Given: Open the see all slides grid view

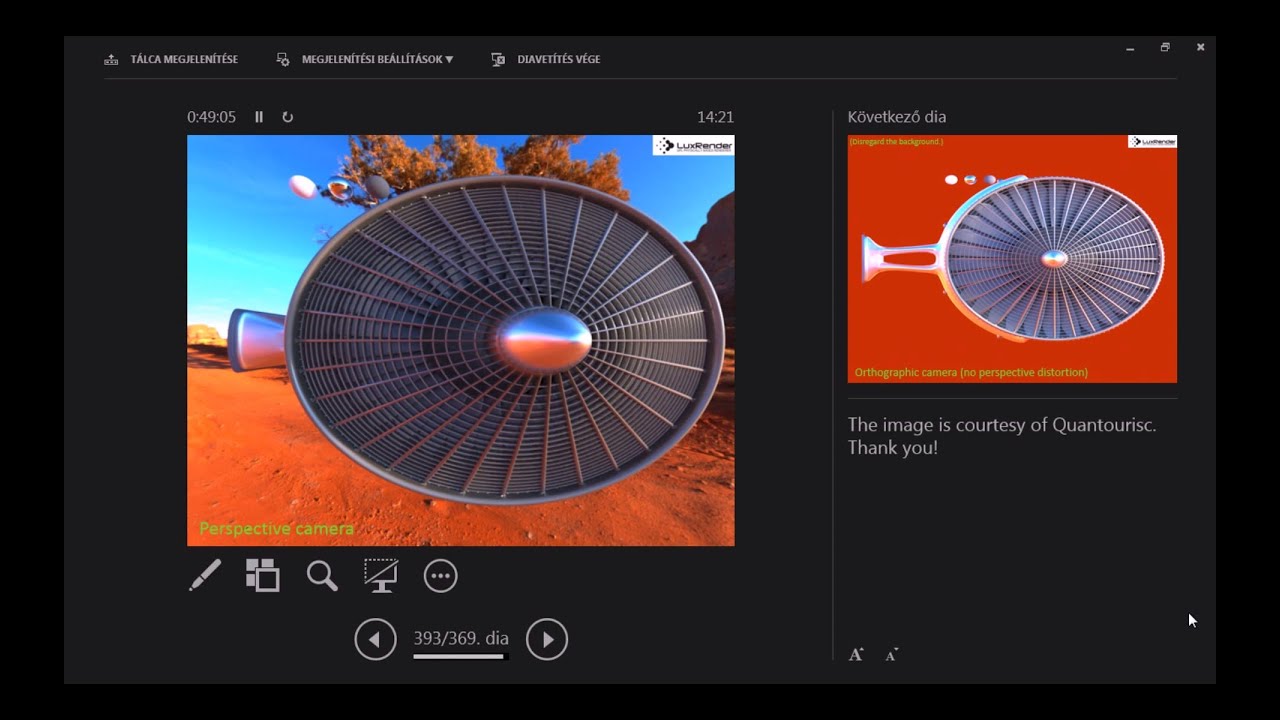Looking at the screenshot, I should 263,575.
